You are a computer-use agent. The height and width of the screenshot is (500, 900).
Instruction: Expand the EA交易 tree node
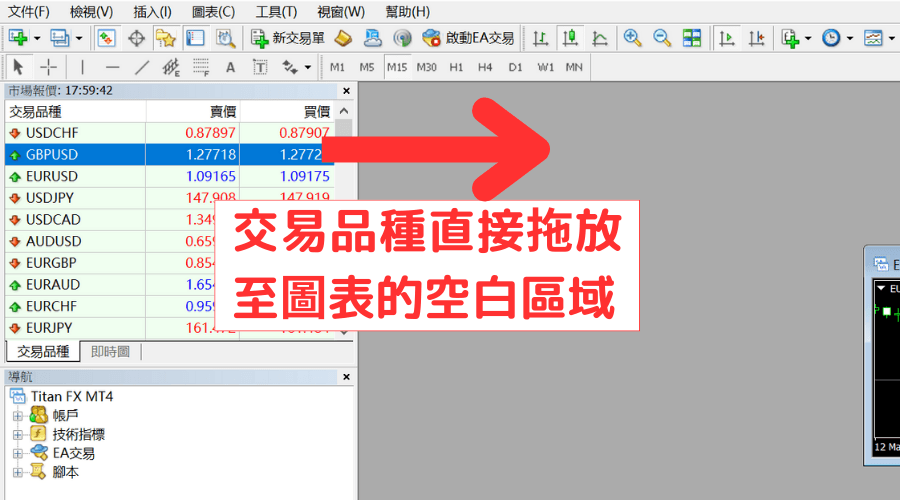pos(18,454)
